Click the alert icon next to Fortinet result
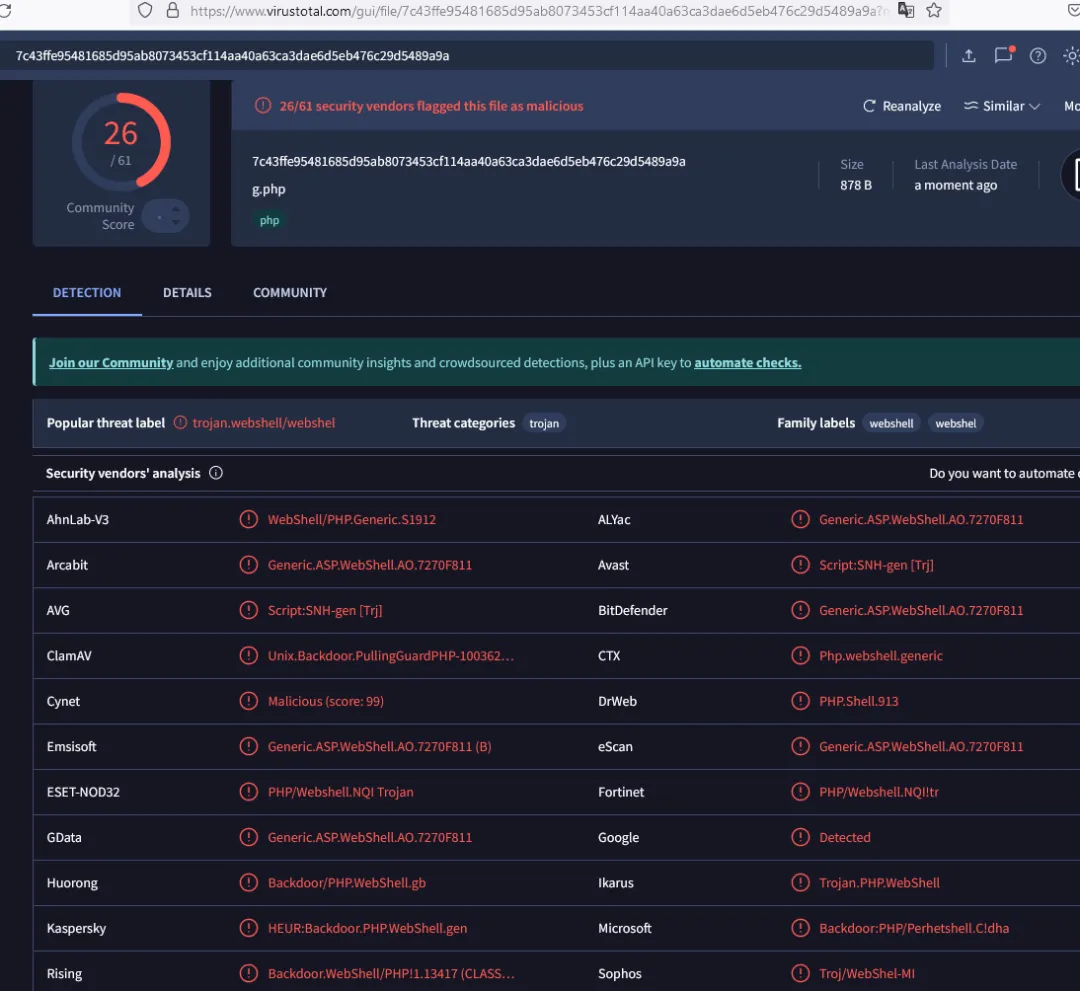This screenshot has height=991, width=1080. pyautogui.click(x=800, y=792)
